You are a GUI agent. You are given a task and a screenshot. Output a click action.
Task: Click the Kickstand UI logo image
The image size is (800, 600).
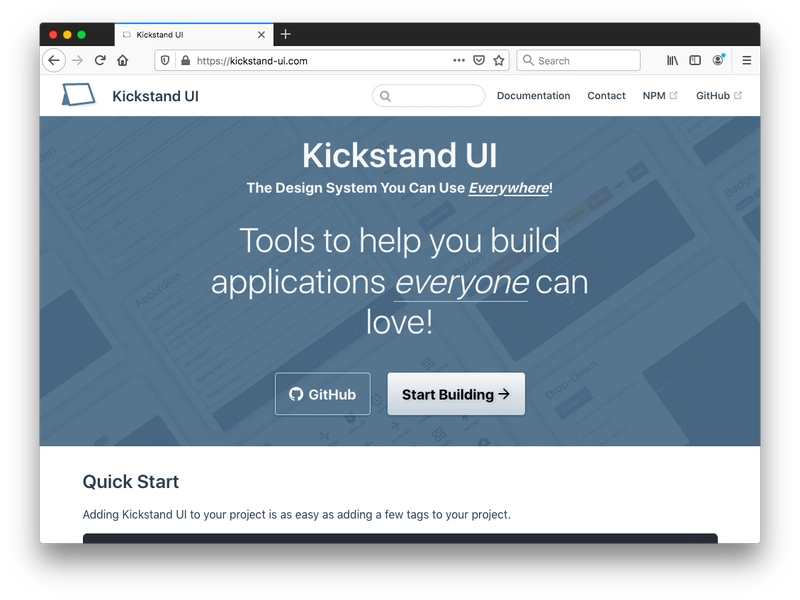pyautogui.click(x=78, y=95)
